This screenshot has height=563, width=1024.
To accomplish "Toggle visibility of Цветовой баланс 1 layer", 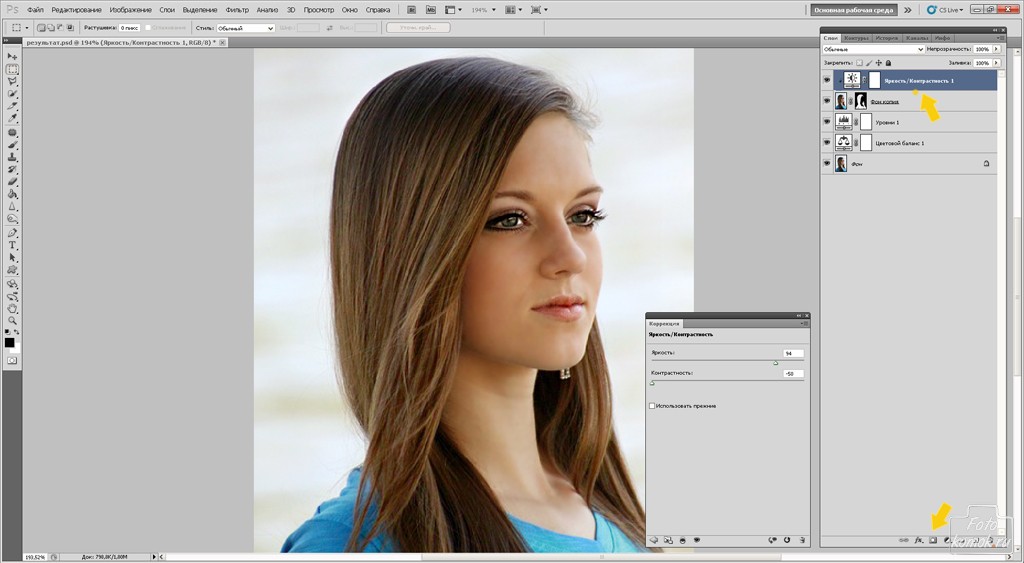I will point(826,143).
